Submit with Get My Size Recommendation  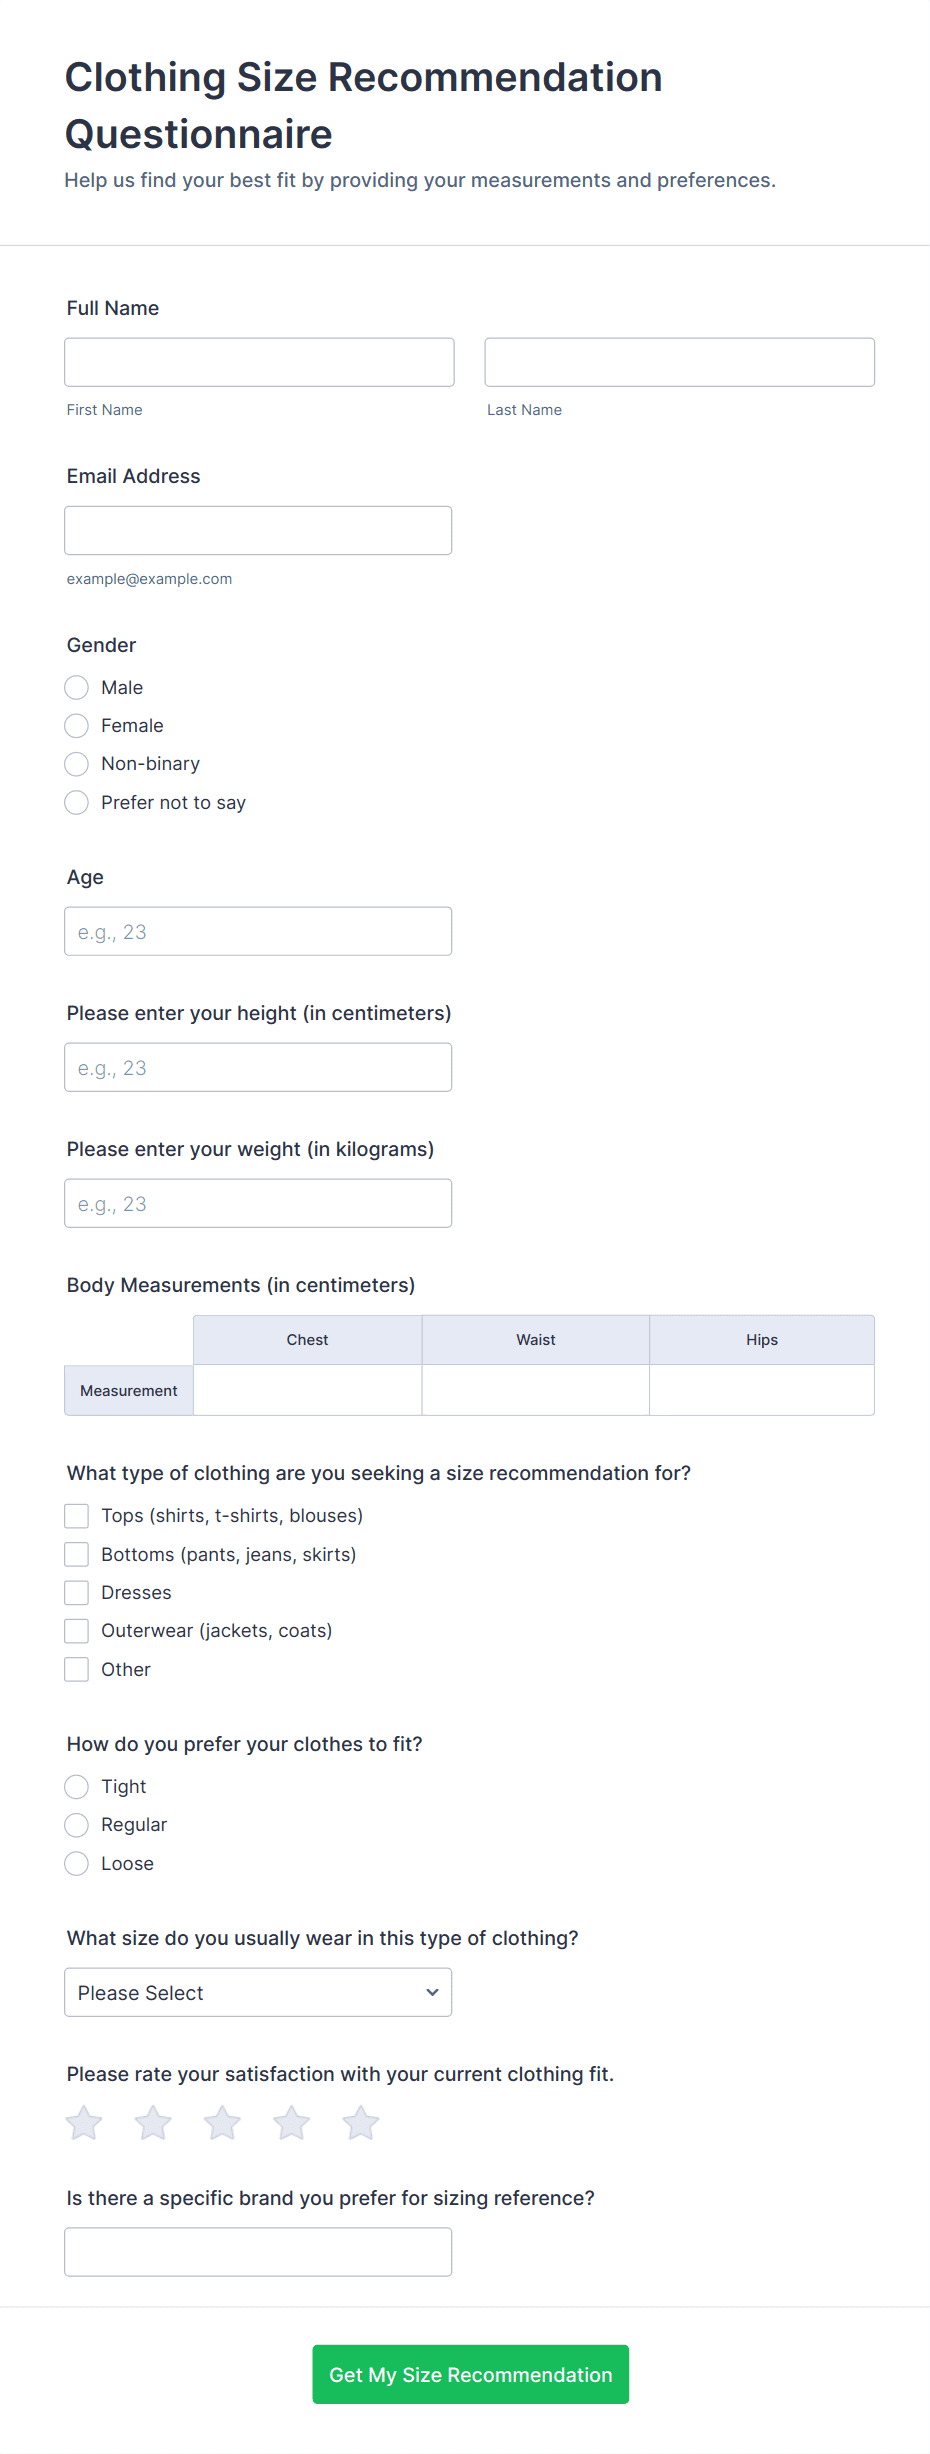[x=470, y=2375]
